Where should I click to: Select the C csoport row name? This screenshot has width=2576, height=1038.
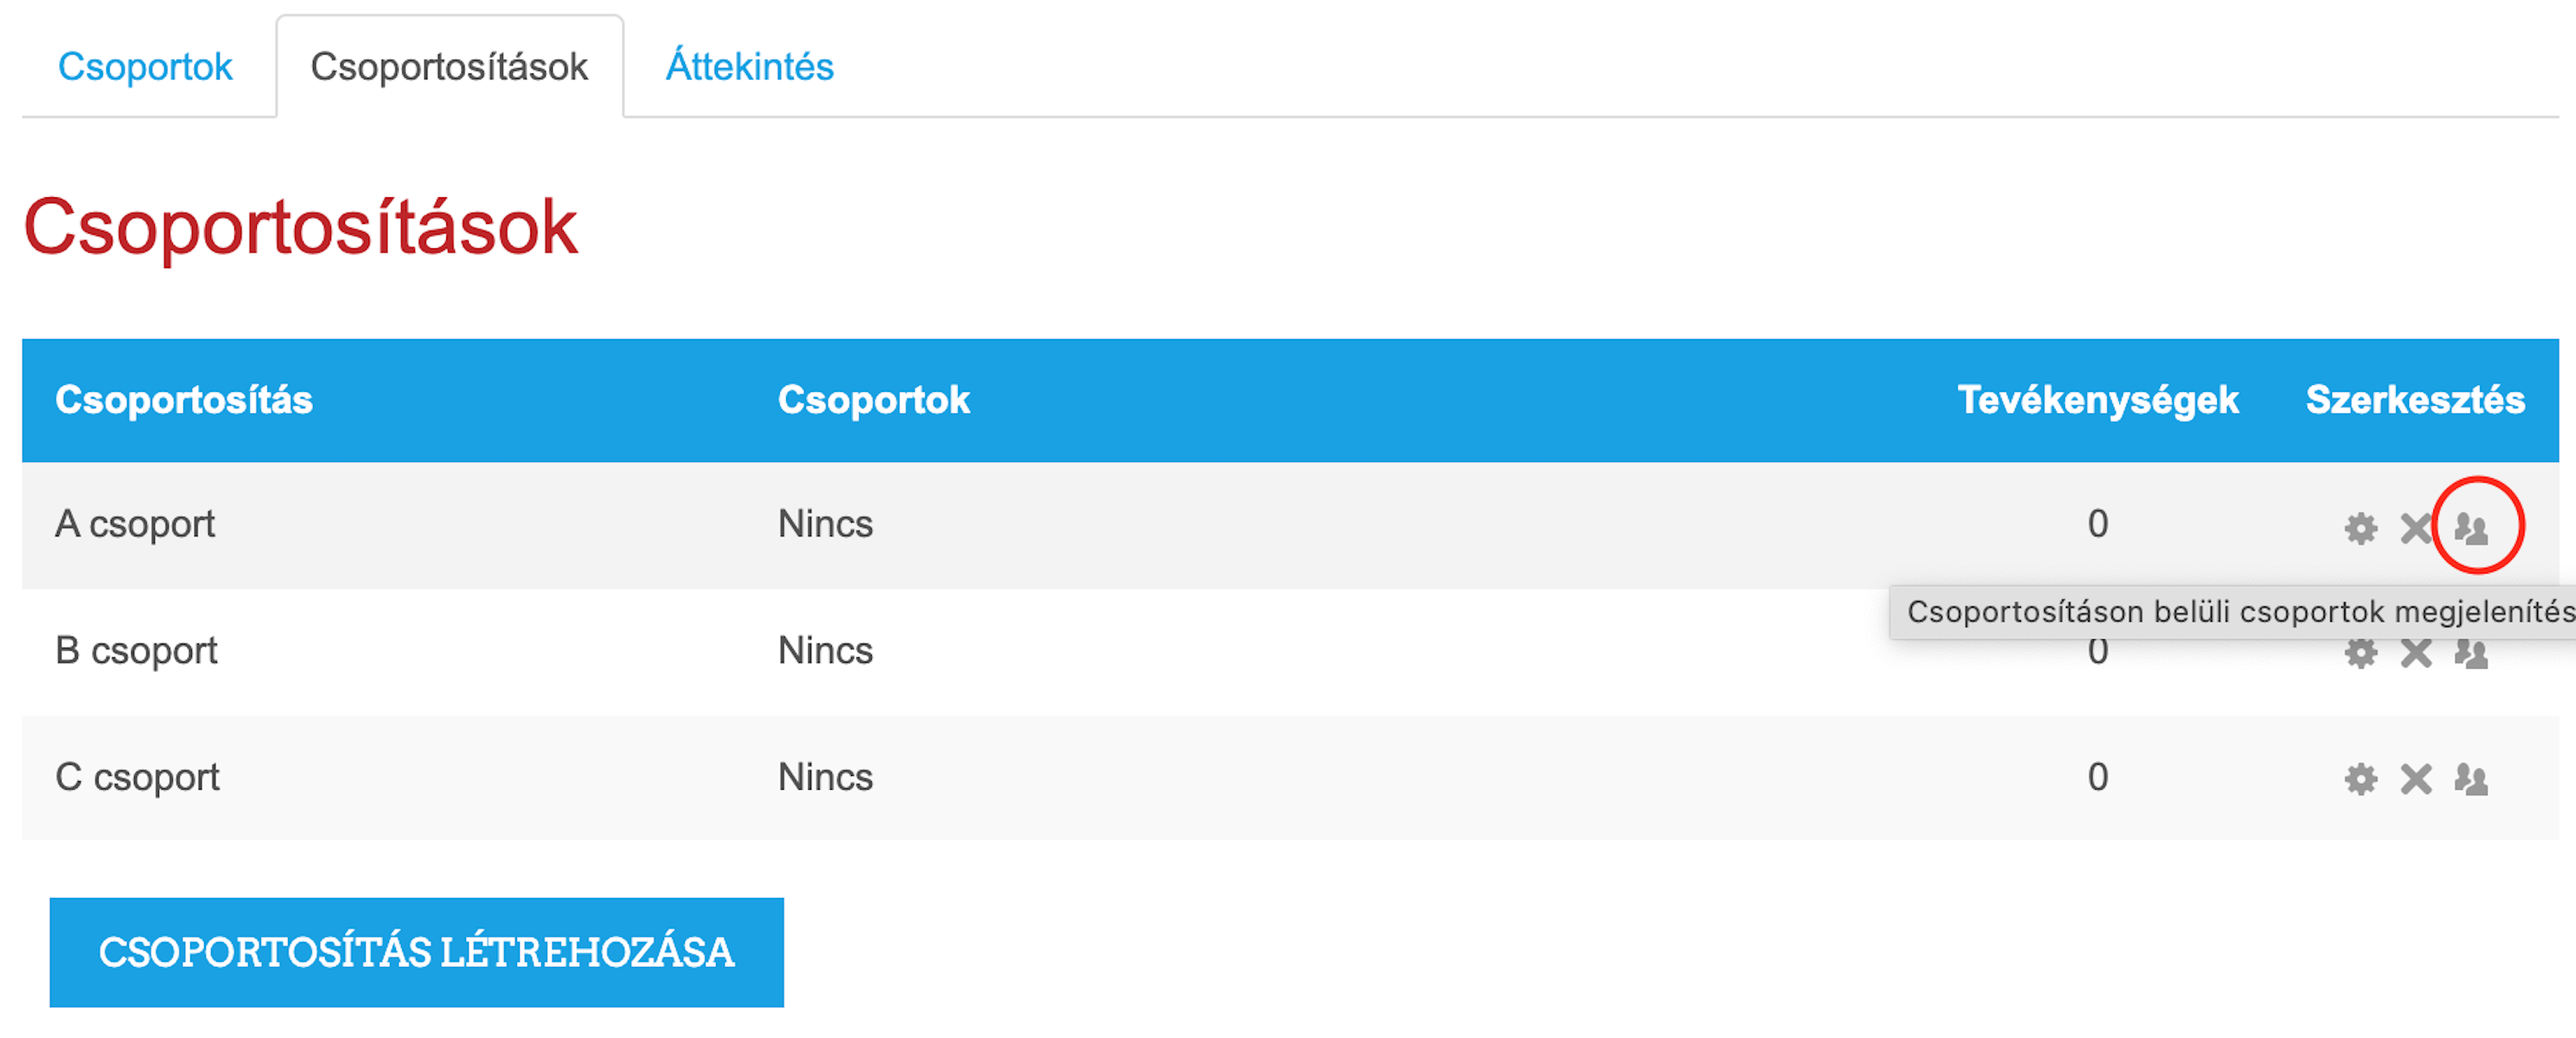[x=137, y=776]
